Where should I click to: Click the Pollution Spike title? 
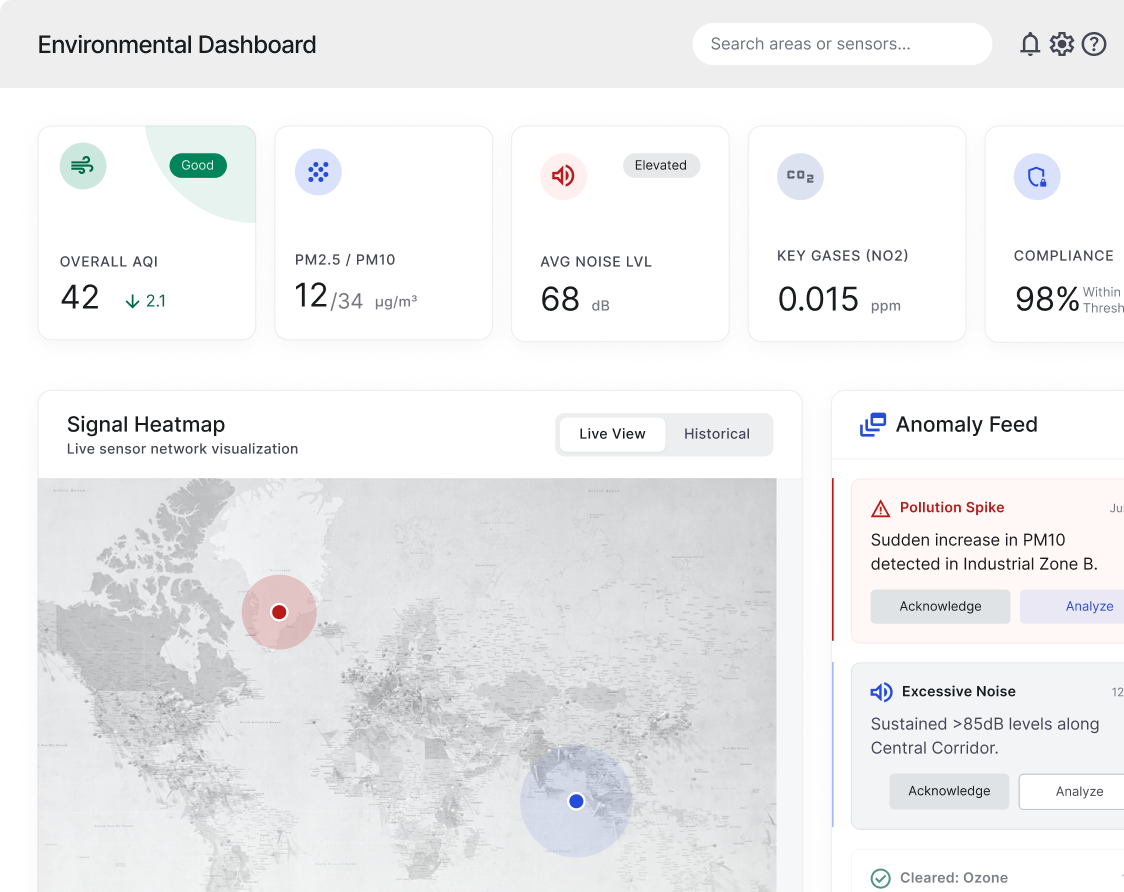point(952,508)
